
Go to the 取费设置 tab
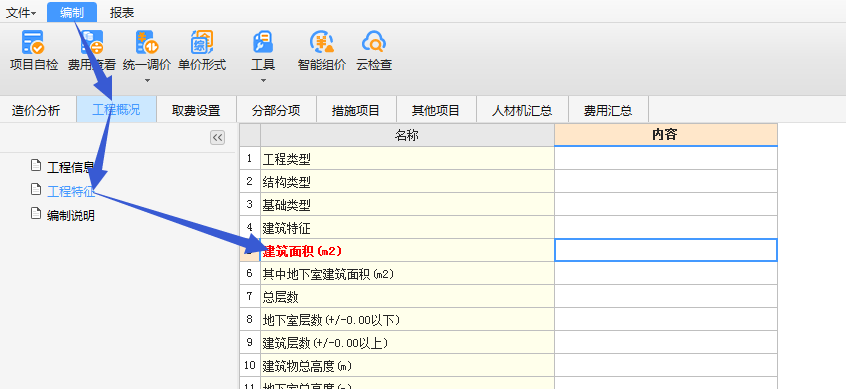(x=196, y=111)
